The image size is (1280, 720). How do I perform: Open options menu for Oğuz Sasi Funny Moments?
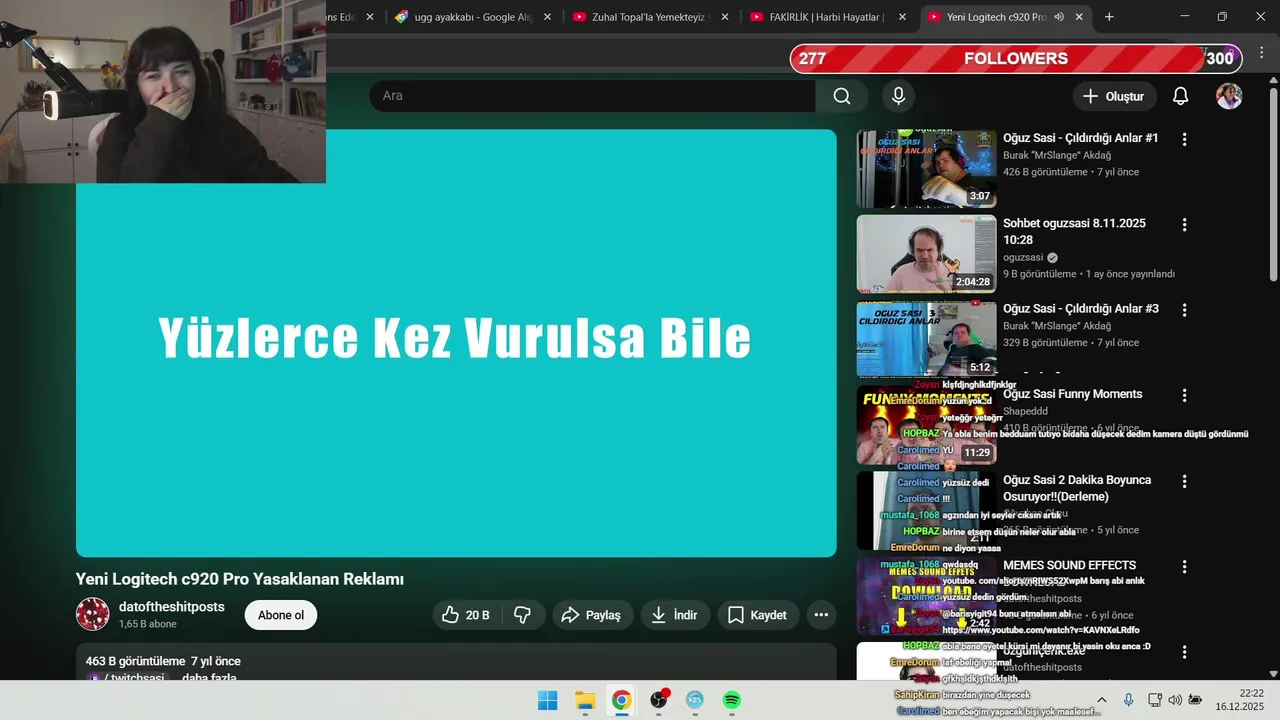click(x=1184, y=396)
